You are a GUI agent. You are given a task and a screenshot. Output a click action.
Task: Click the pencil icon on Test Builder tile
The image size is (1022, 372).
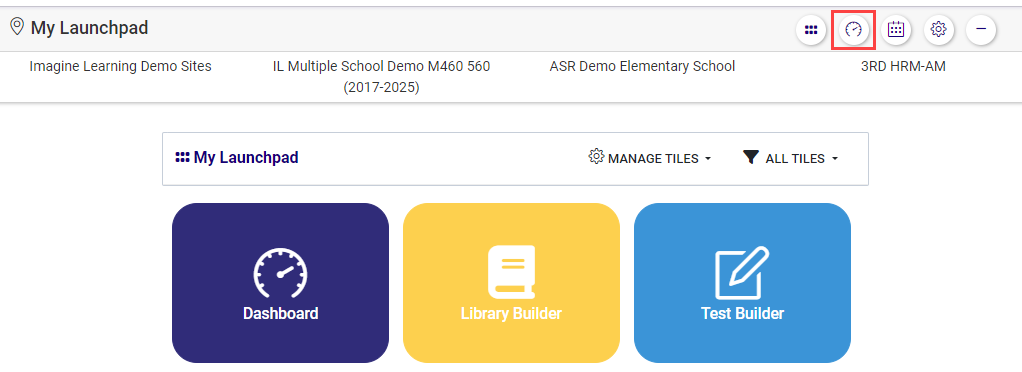click(x=742, y=272)
